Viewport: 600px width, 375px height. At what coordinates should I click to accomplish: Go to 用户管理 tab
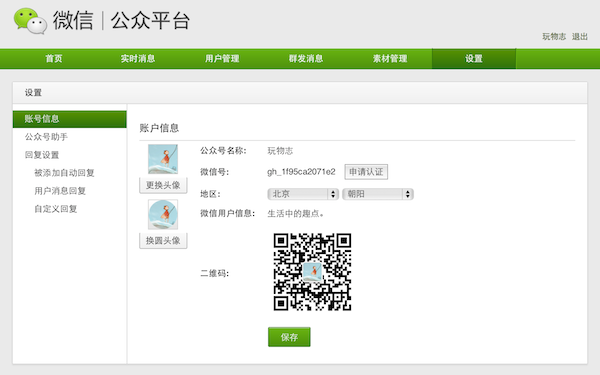click(x=222, y=59)
